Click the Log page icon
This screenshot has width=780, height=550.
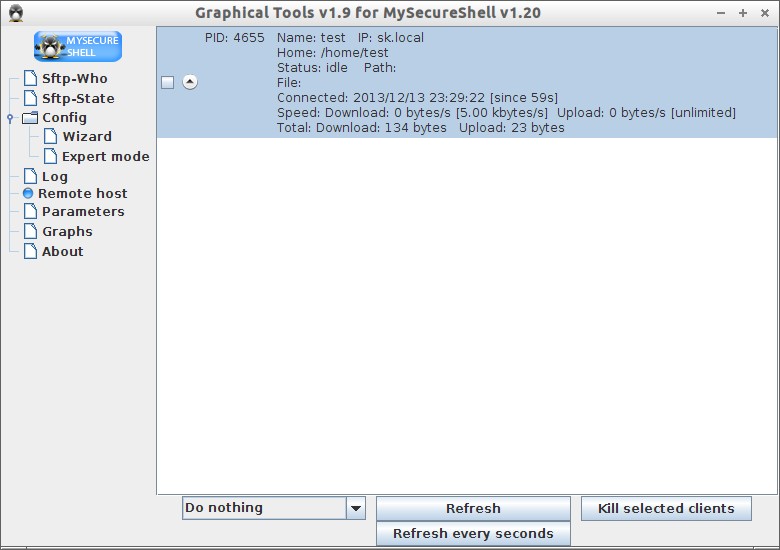coord(30,176)
